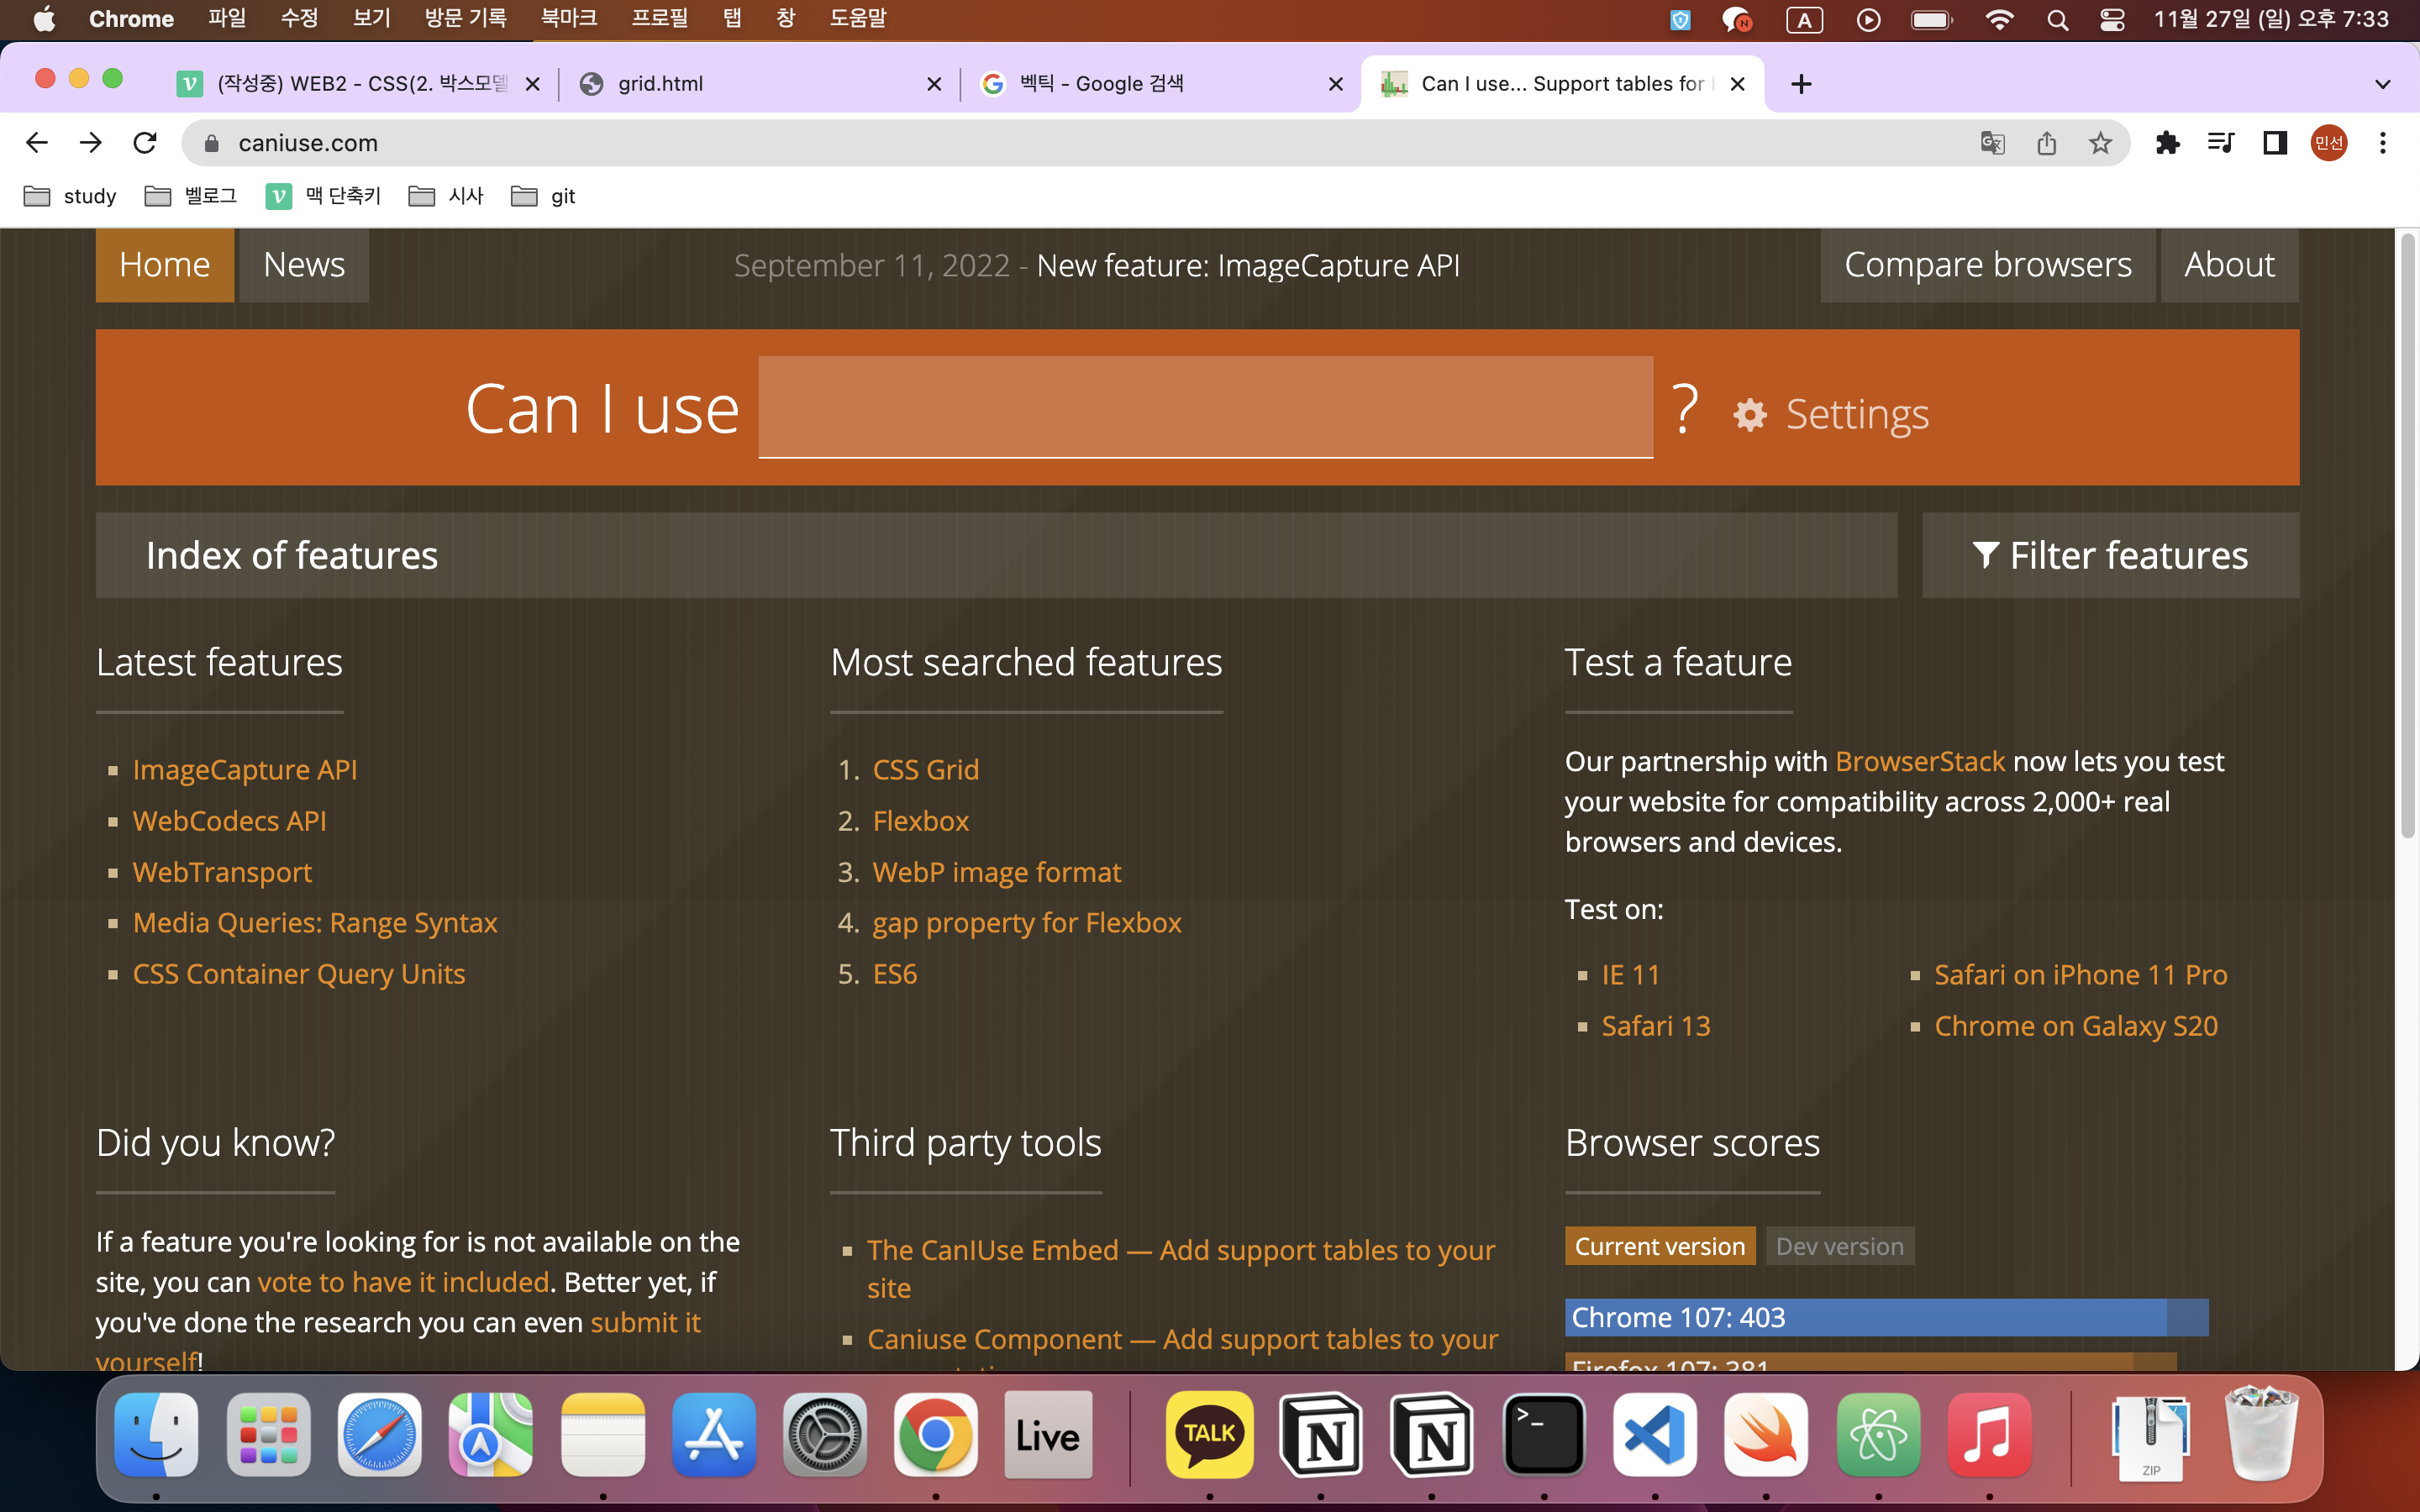Open App Store from the dock

pyautogui.click(x=713, y=1435)
